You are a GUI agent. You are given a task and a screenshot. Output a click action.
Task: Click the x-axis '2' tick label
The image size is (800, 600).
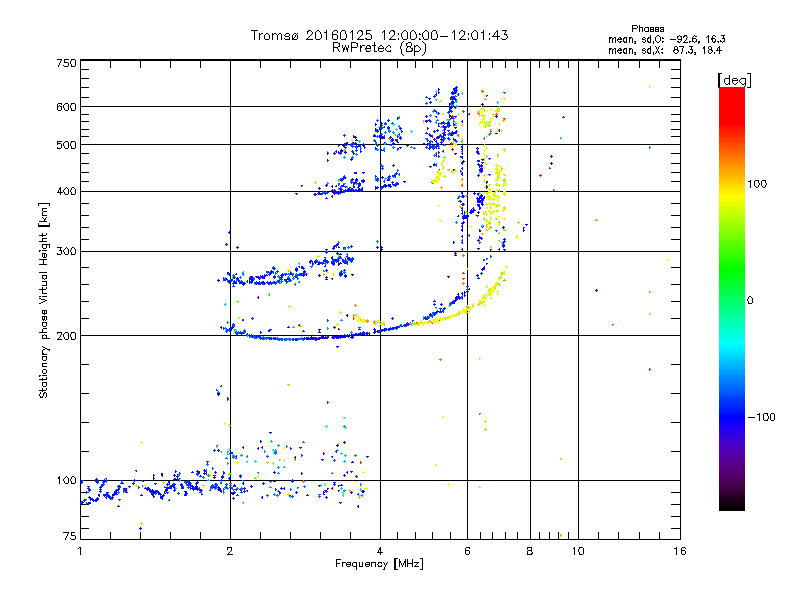coord(230,551)
